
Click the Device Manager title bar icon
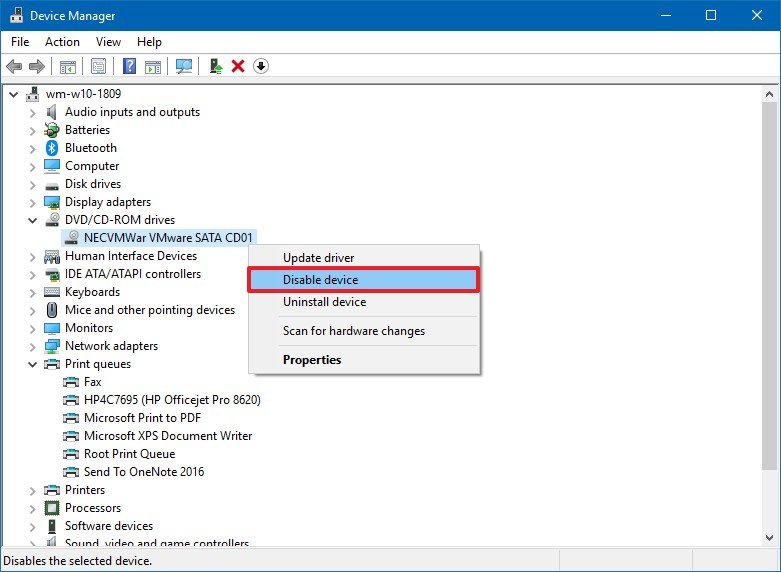click(16, 15)
